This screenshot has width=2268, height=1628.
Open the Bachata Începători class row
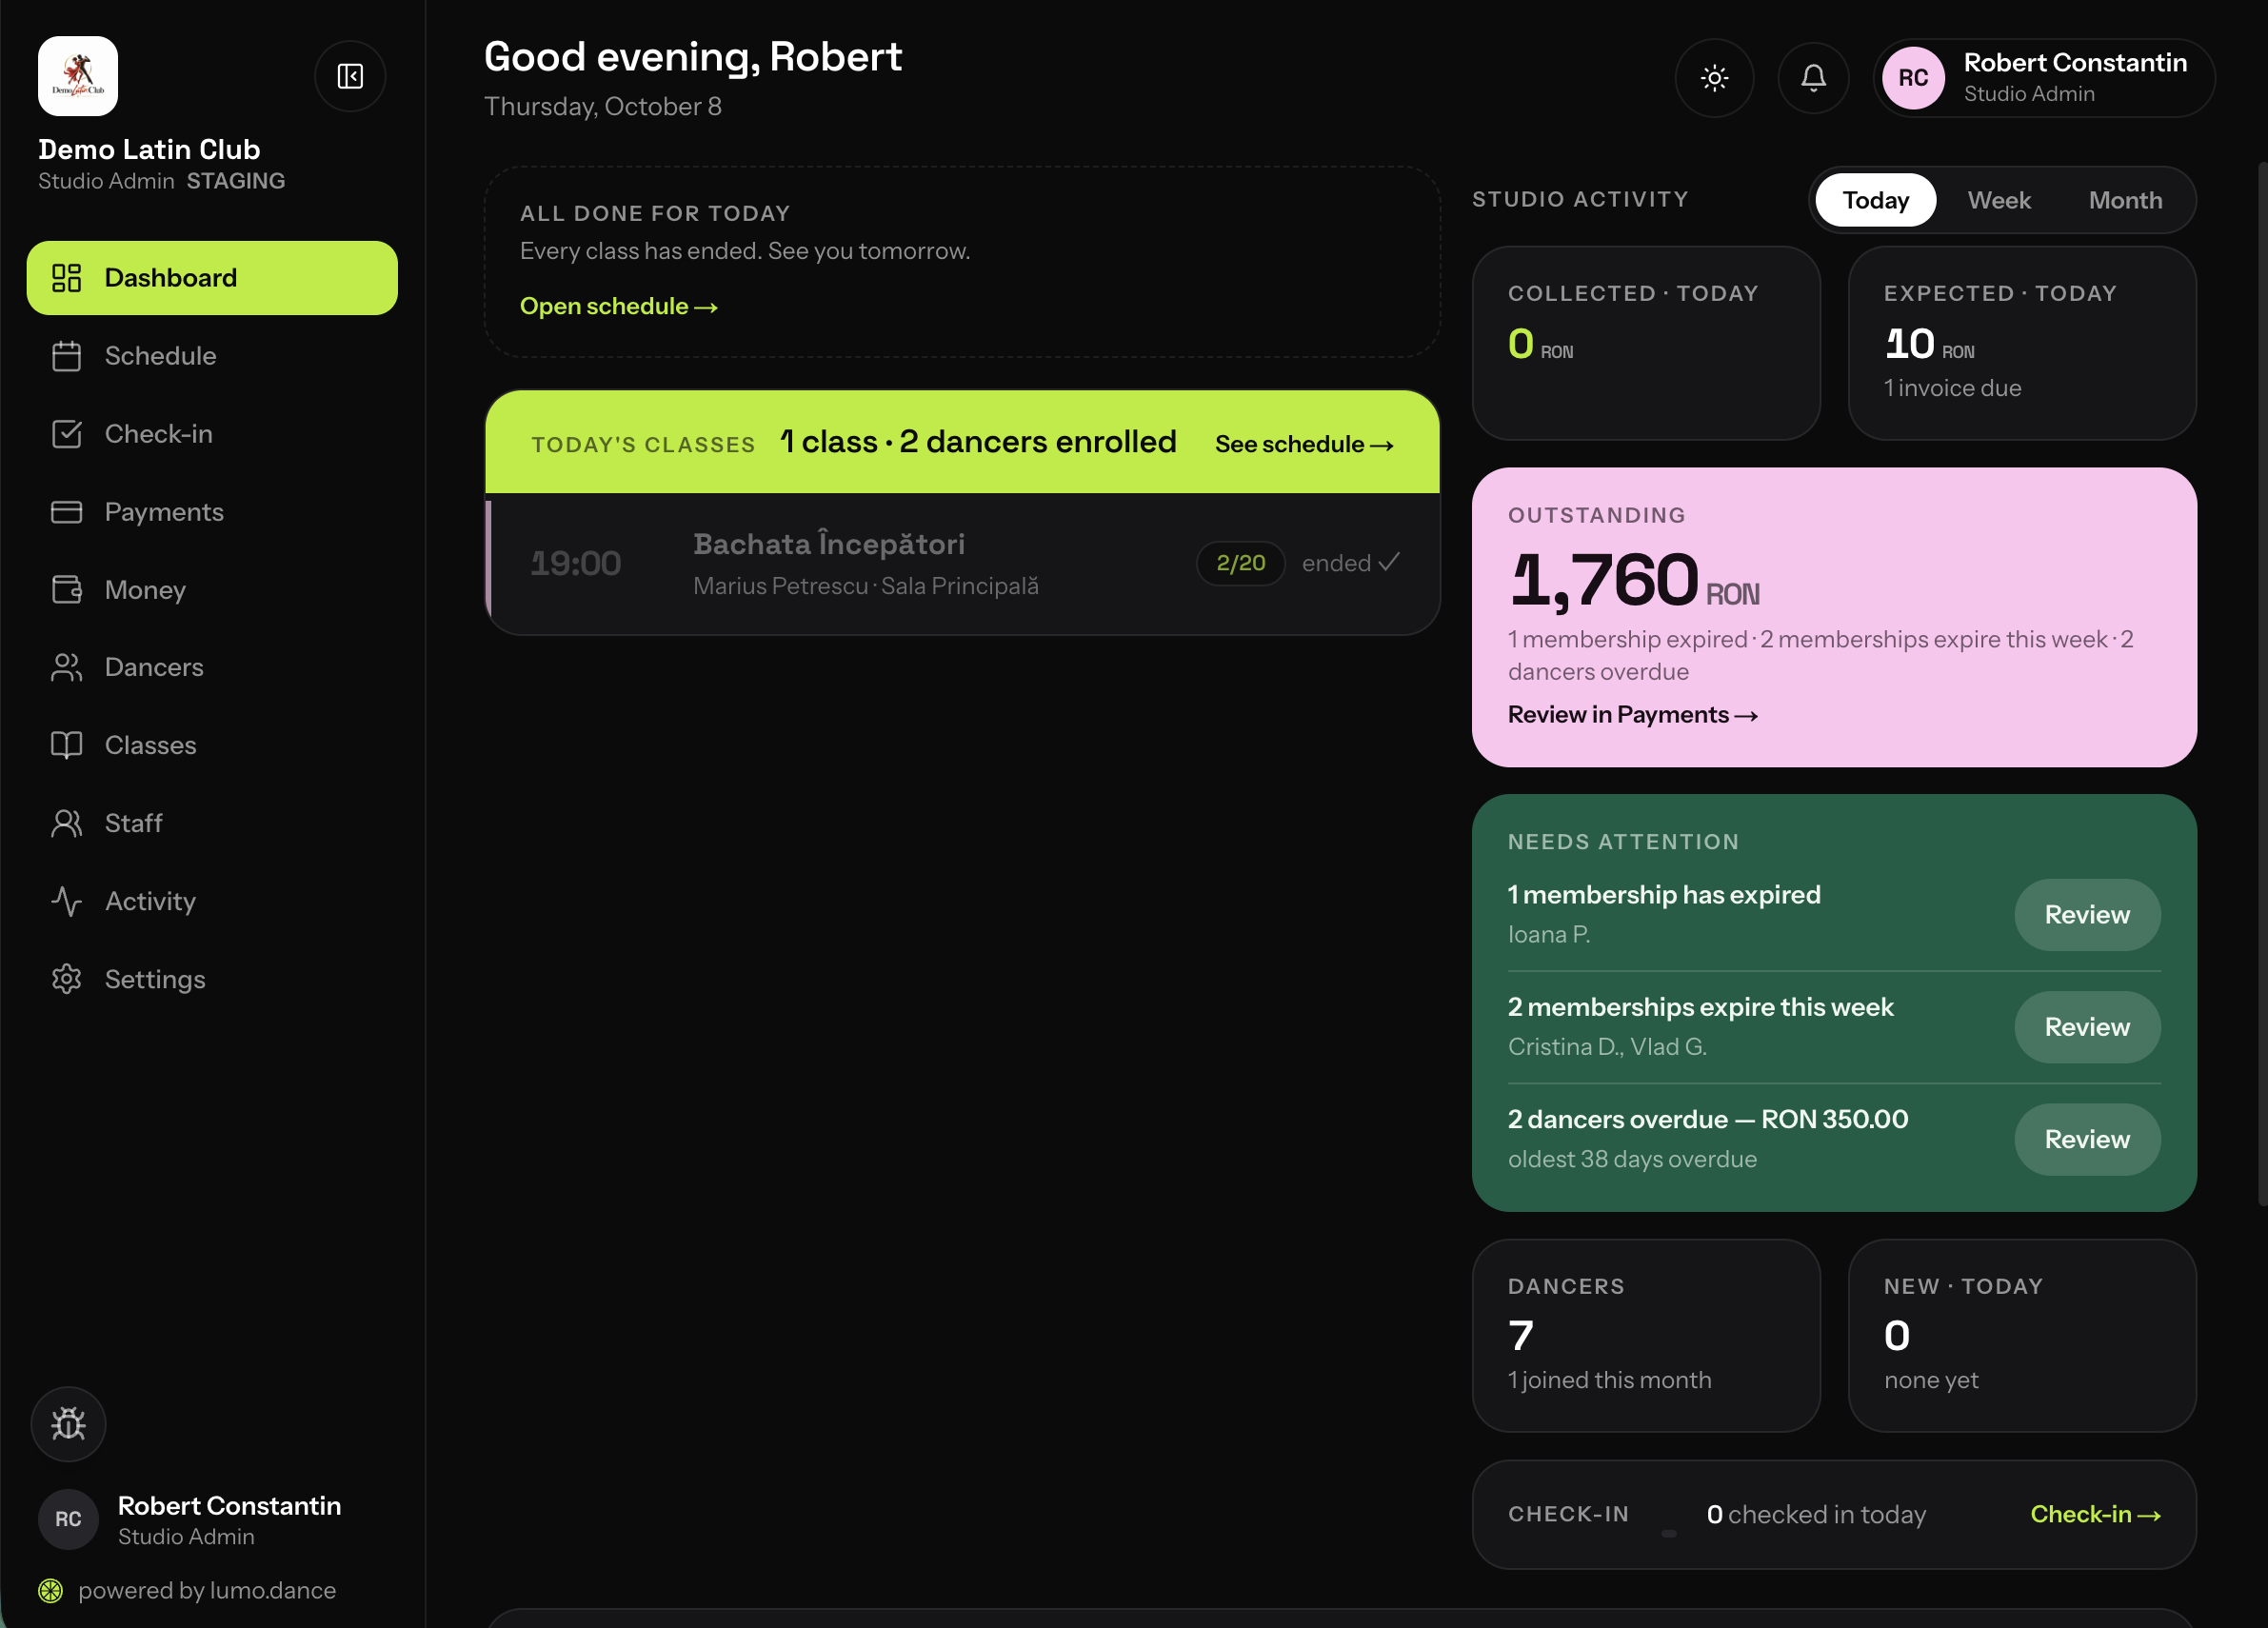click(x=962, y=564)
